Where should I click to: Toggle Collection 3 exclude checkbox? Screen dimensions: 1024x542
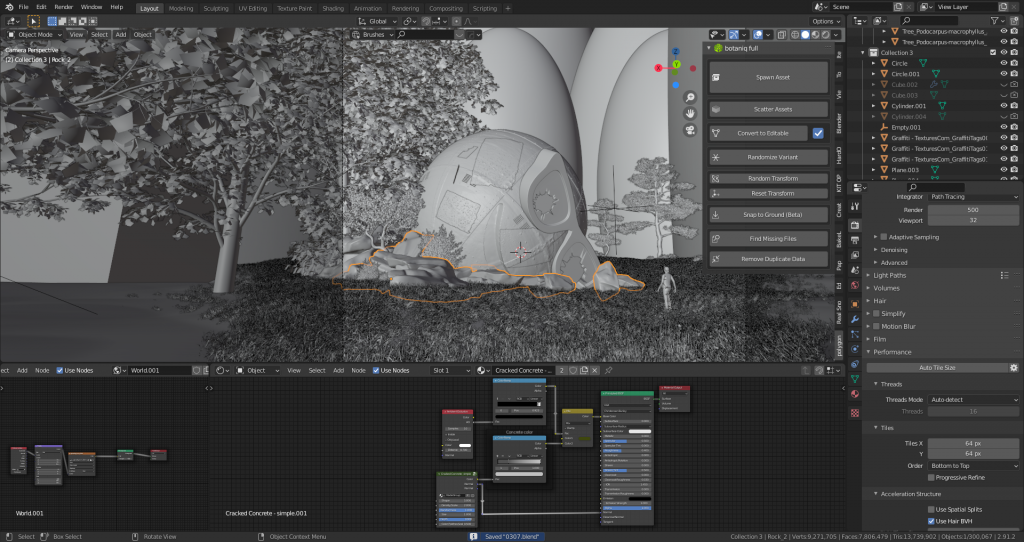pyautogui.click(x=993, y=52)
